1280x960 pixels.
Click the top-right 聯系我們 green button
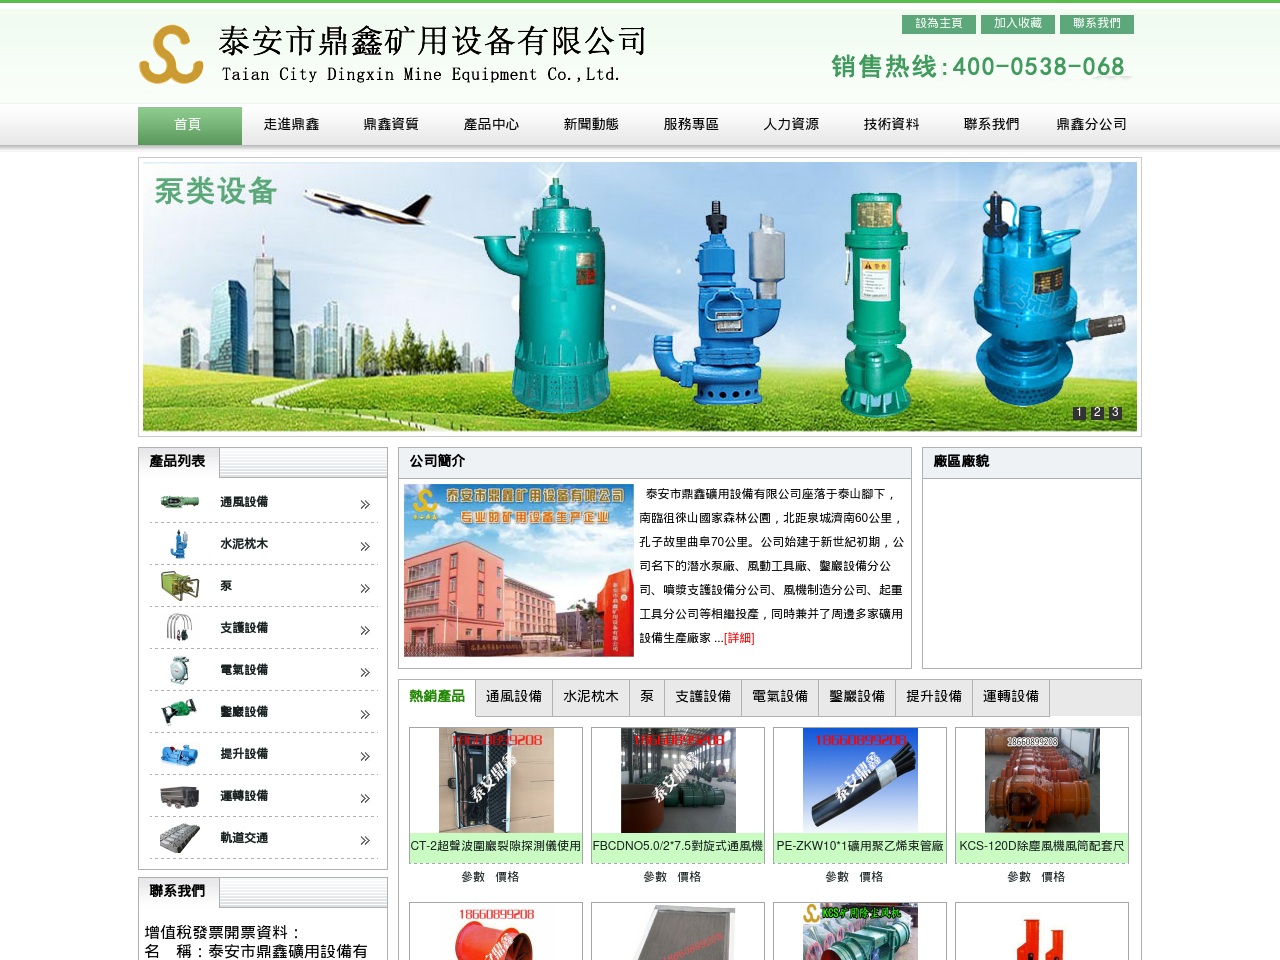(1097, 24)
